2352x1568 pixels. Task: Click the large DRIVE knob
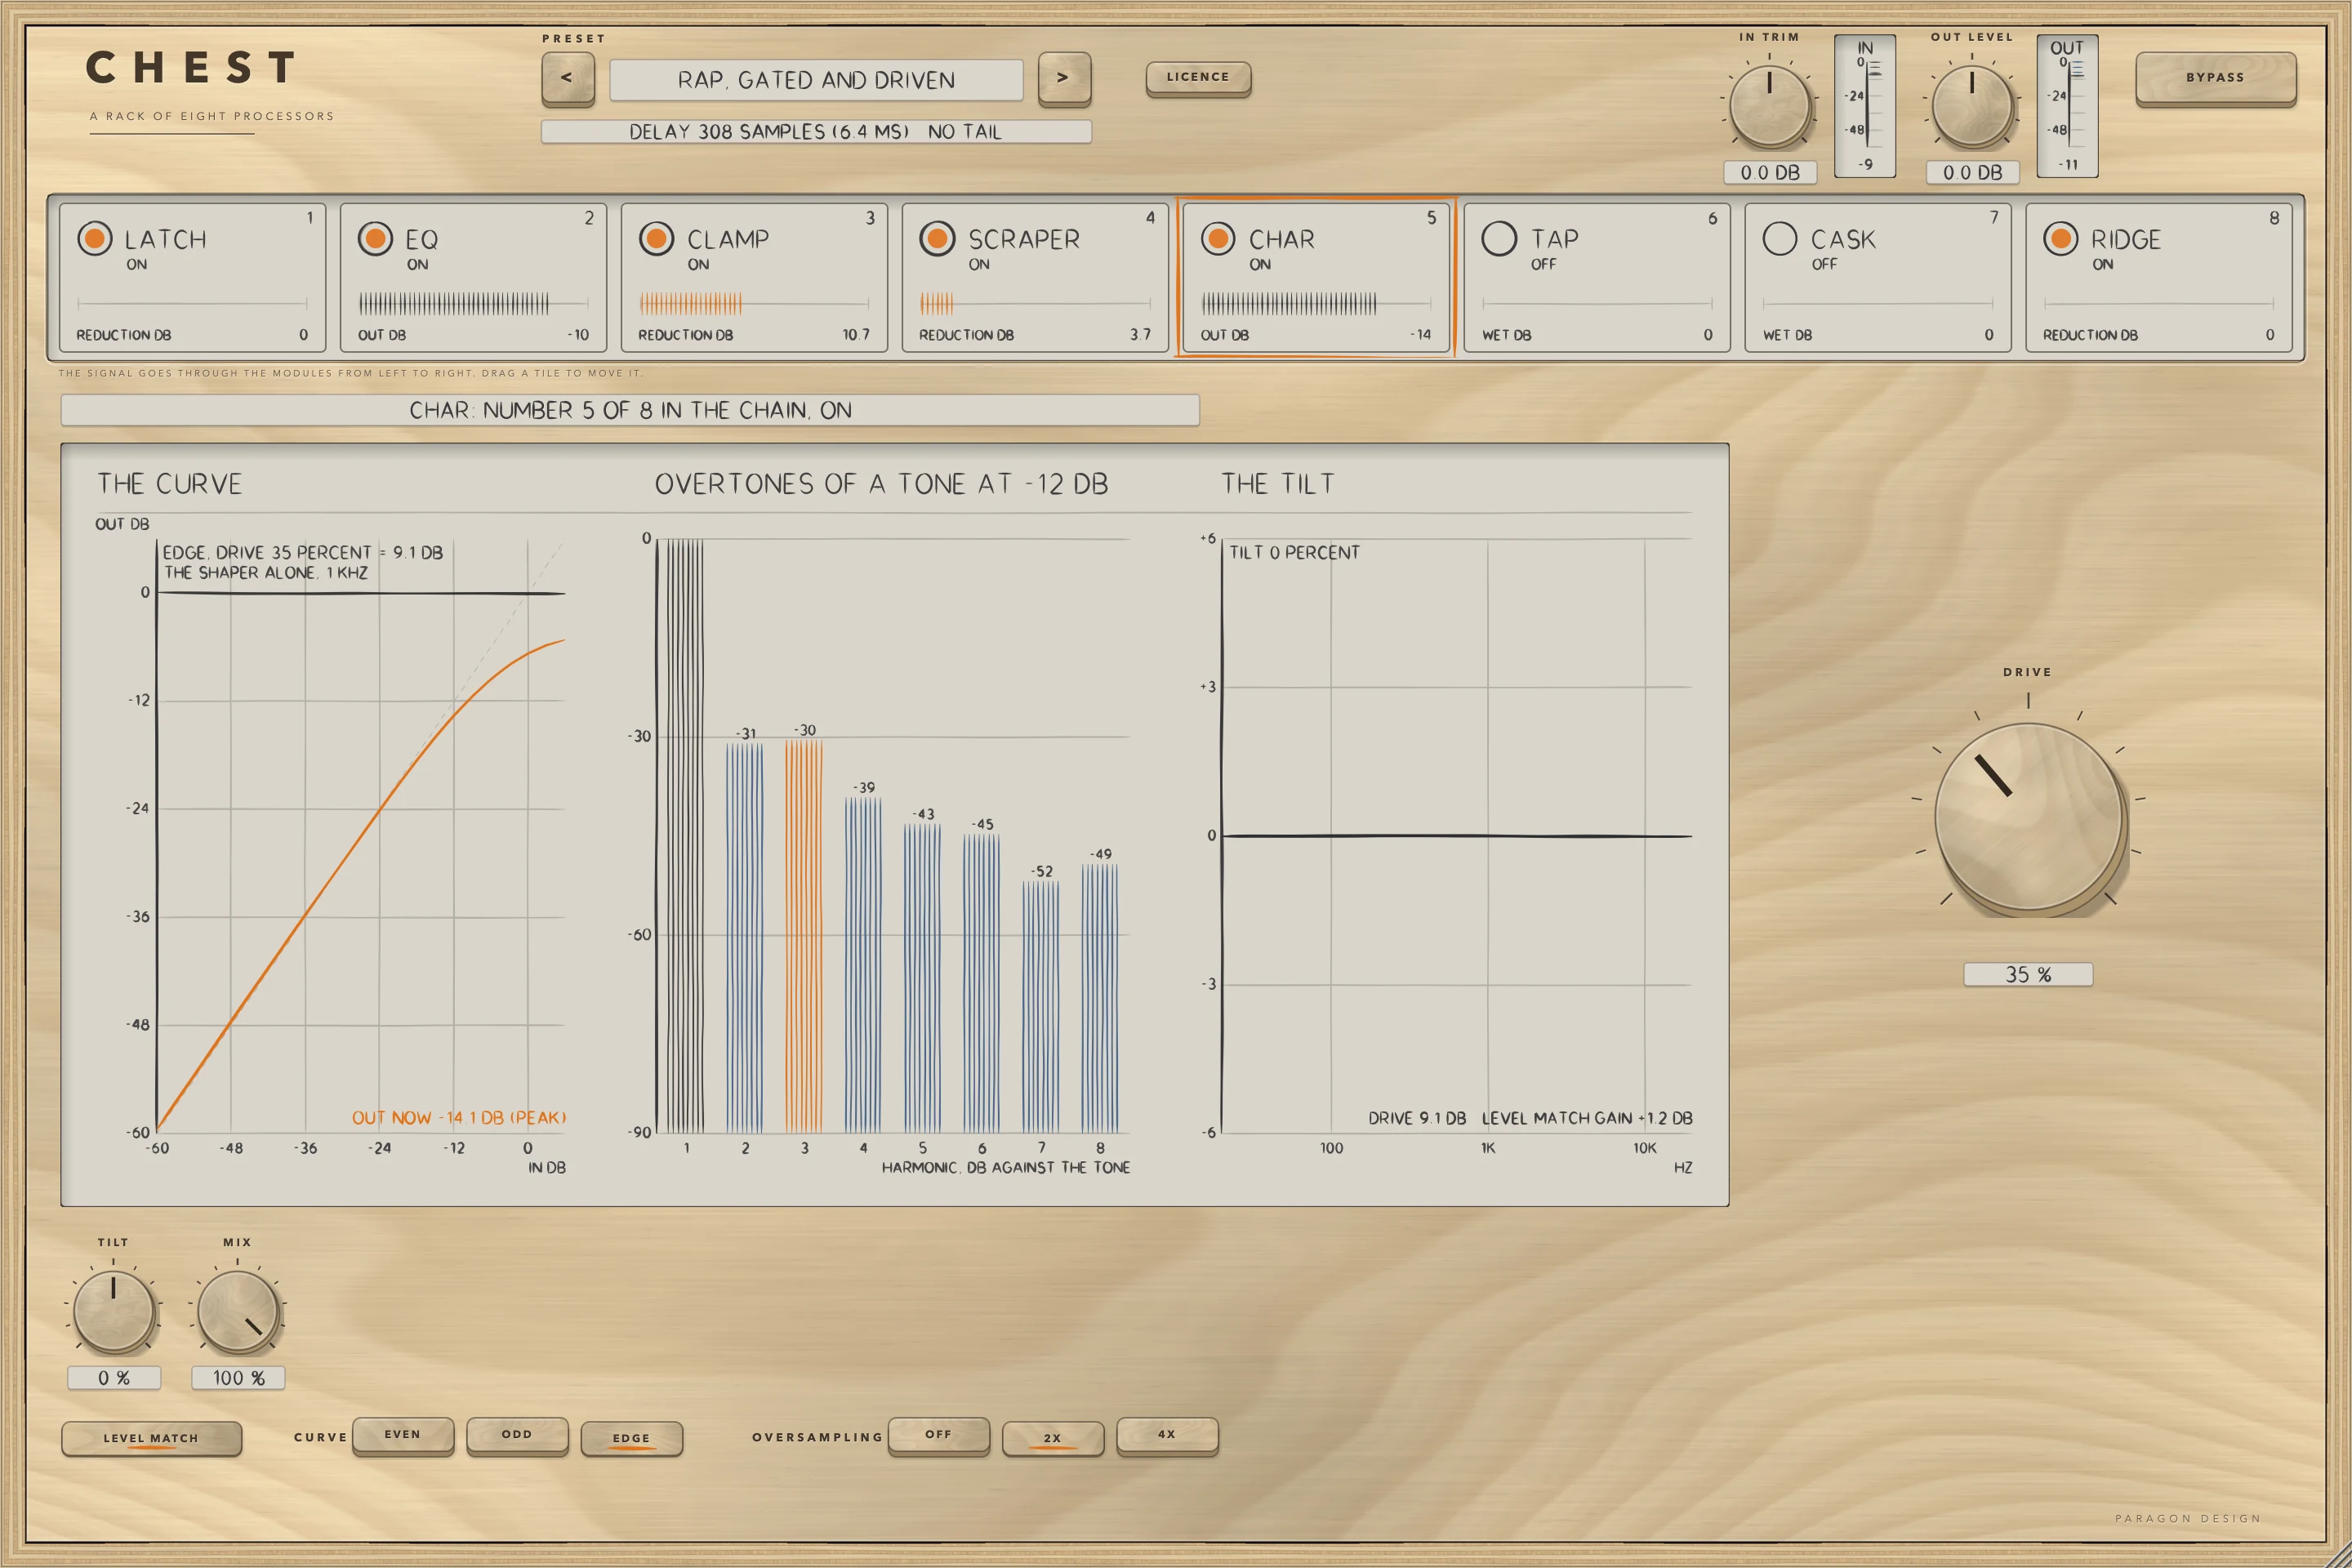(2028, 817)
